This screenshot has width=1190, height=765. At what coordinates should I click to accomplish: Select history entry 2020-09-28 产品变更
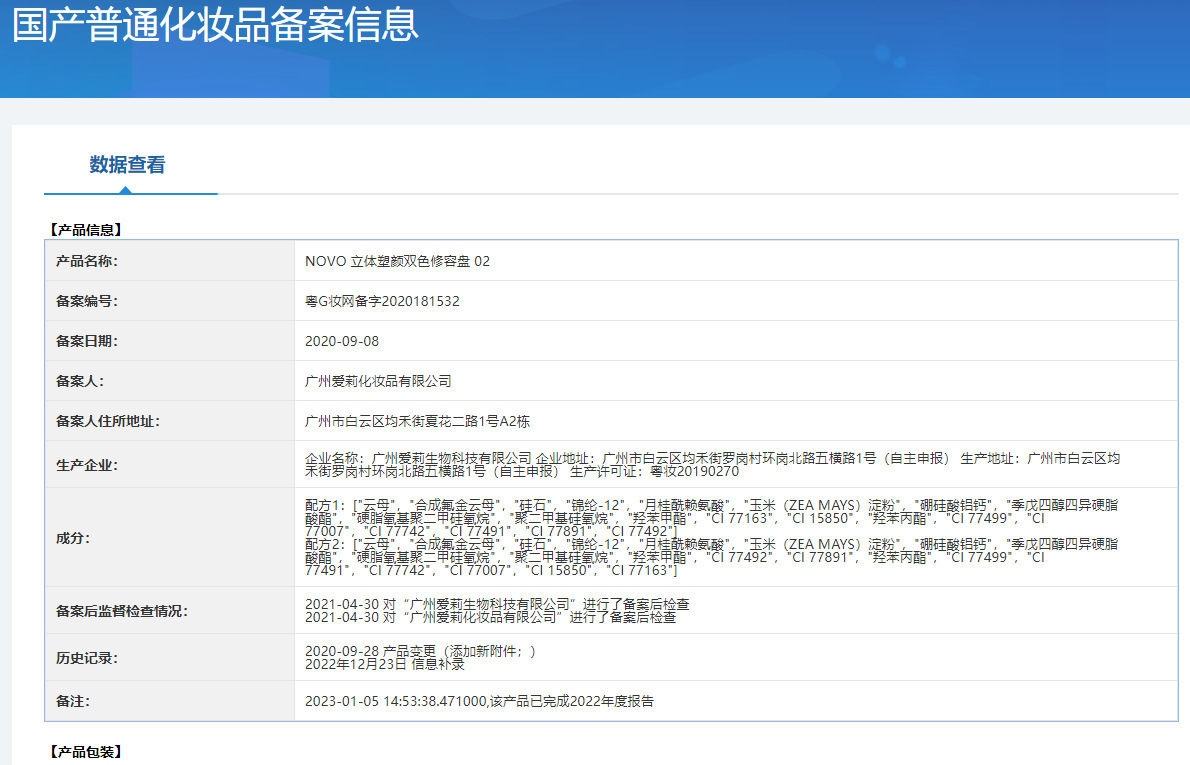pos(420,651)
